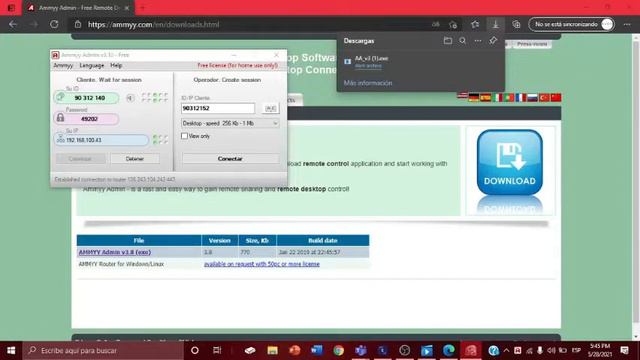Screen dimensions: 640x360
Task: Select the Spanish flag language
Action: click(485, 98)
